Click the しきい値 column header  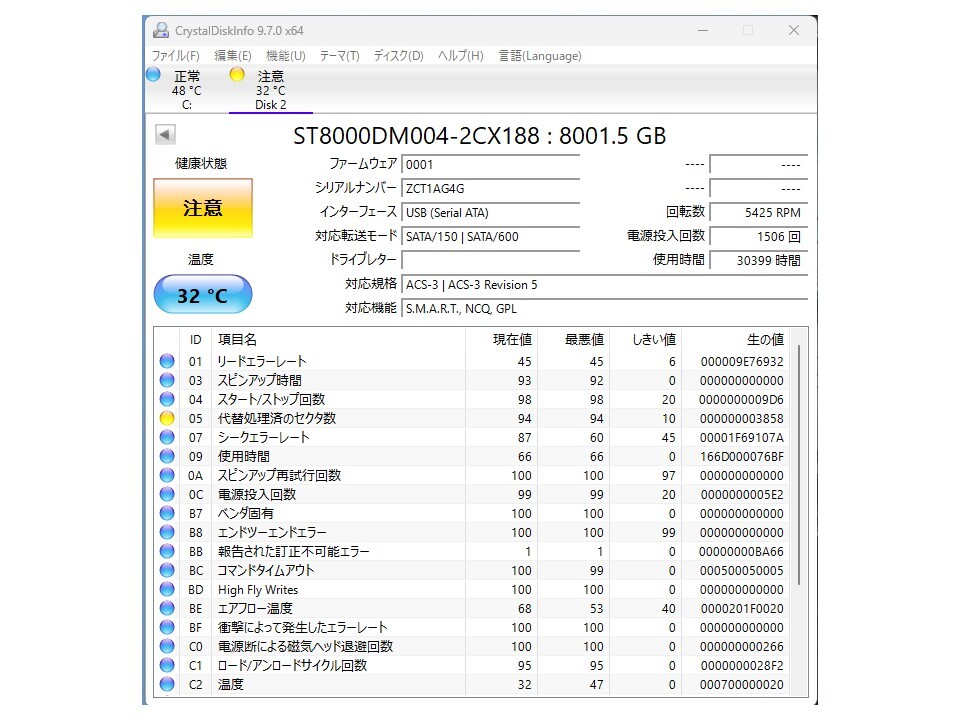tap(645, 340)
